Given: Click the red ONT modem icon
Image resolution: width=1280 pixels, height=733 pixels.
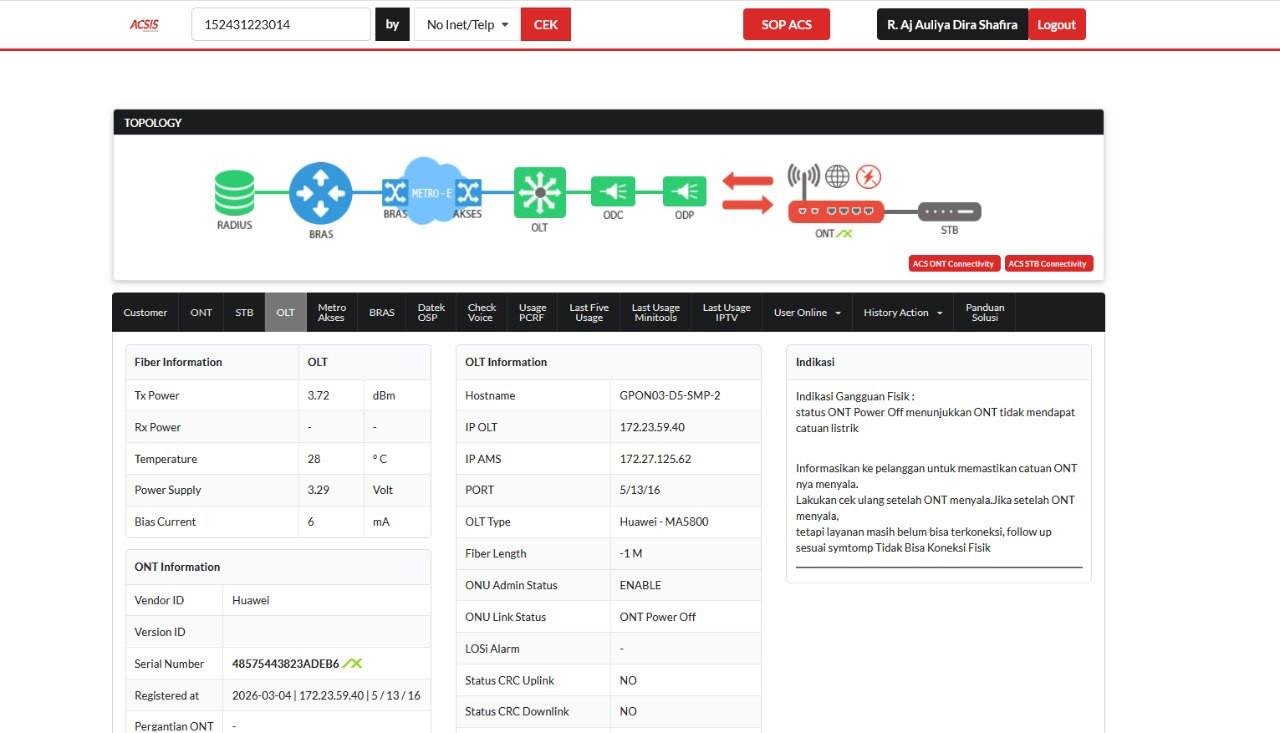Looking at the screenshot, I should (836, 212).
